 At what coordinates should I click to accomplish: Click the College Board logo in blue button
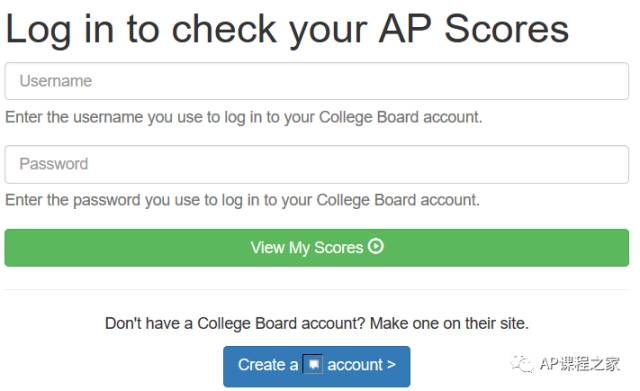click(313, 364)
